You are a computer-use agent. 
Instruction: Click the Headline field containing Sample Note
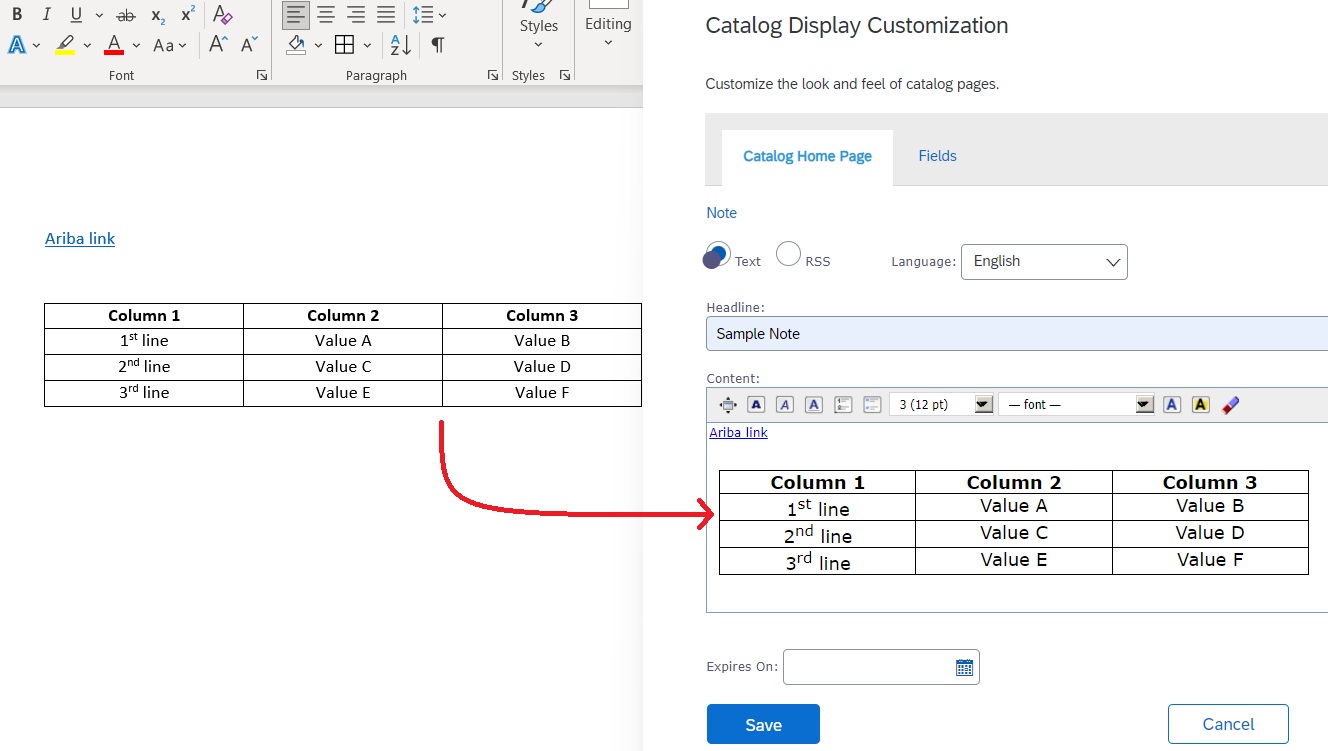tap(1016, 334)
